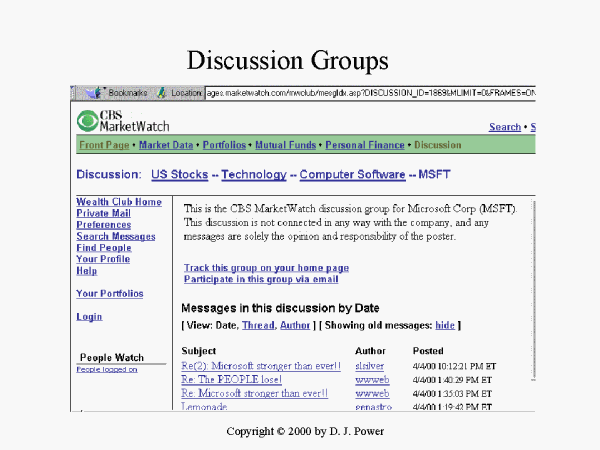Open Private Mail in sidebar
This screenshot has width=600, height=450.
point(103,213)
